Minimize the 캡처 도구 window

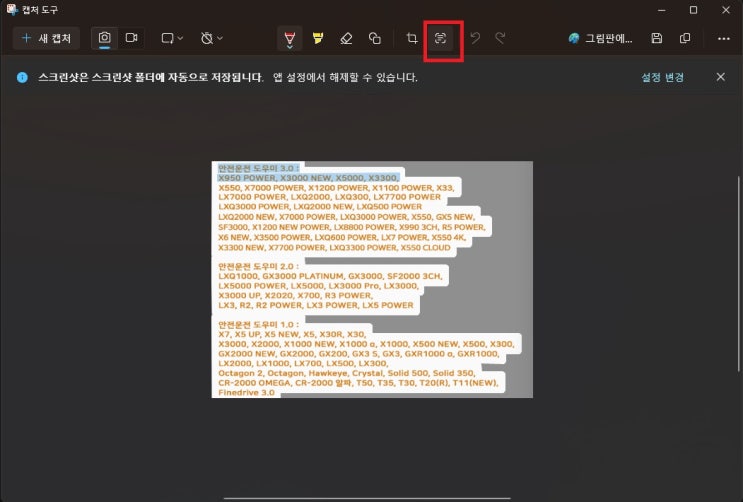click(x=661, y=10)
